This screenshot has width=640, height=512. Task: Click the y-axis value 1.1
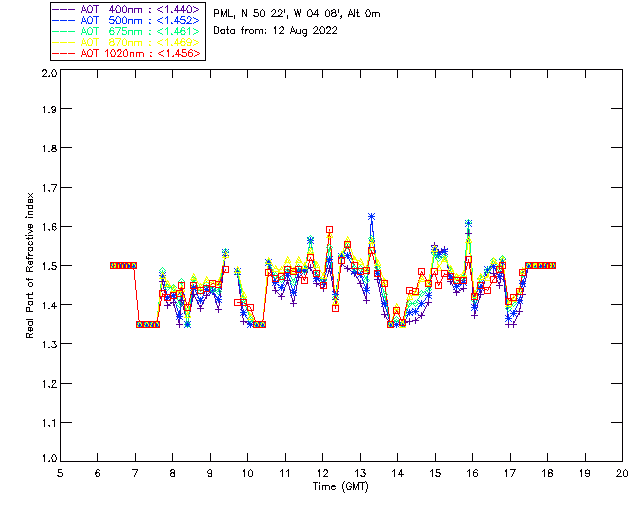49,423
